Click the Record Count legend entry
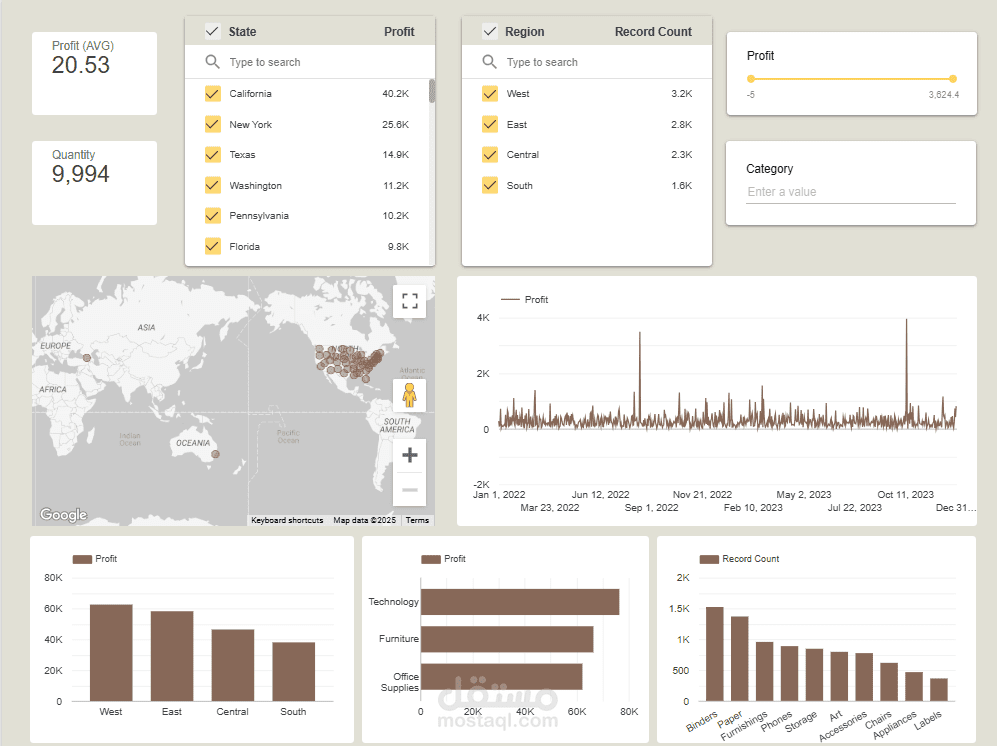997x746 pixels. (739, 559)
